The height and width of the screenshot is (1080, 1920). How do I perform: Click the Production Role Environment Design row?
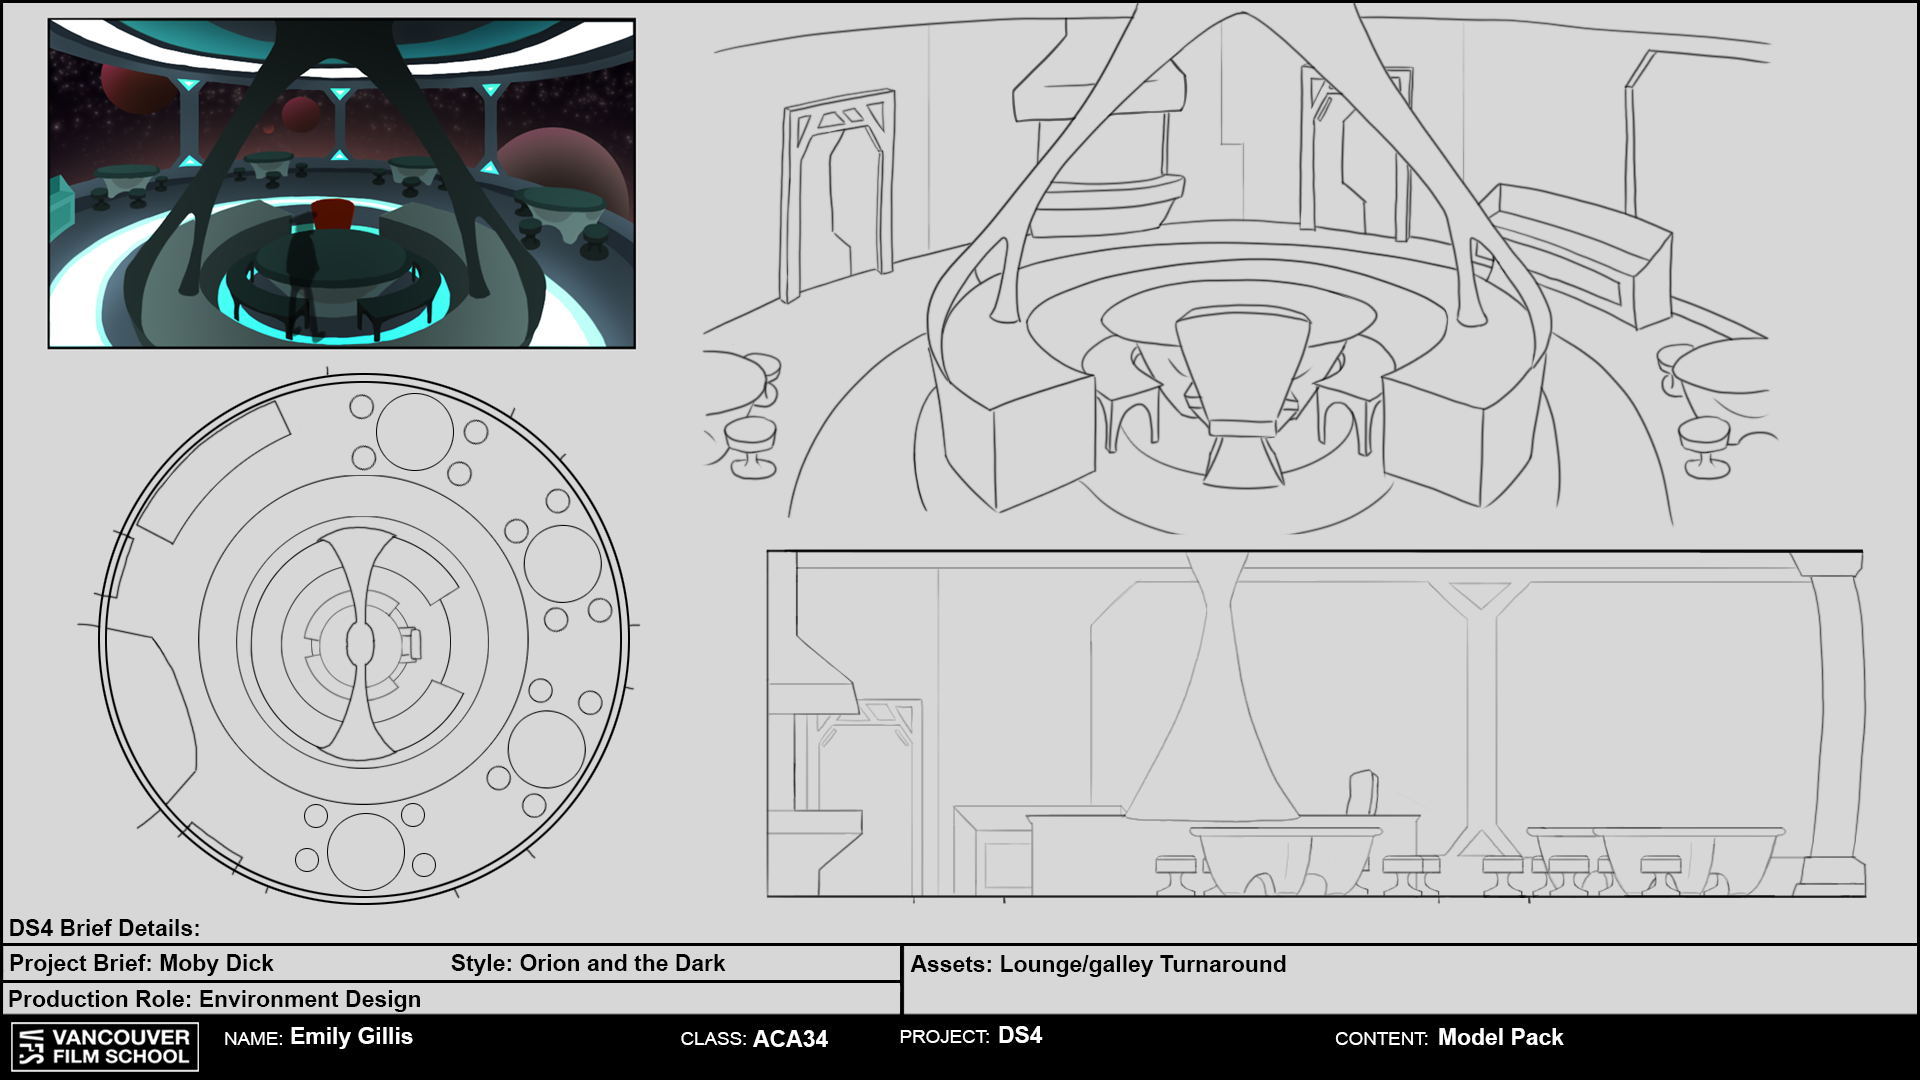[214, 999]
